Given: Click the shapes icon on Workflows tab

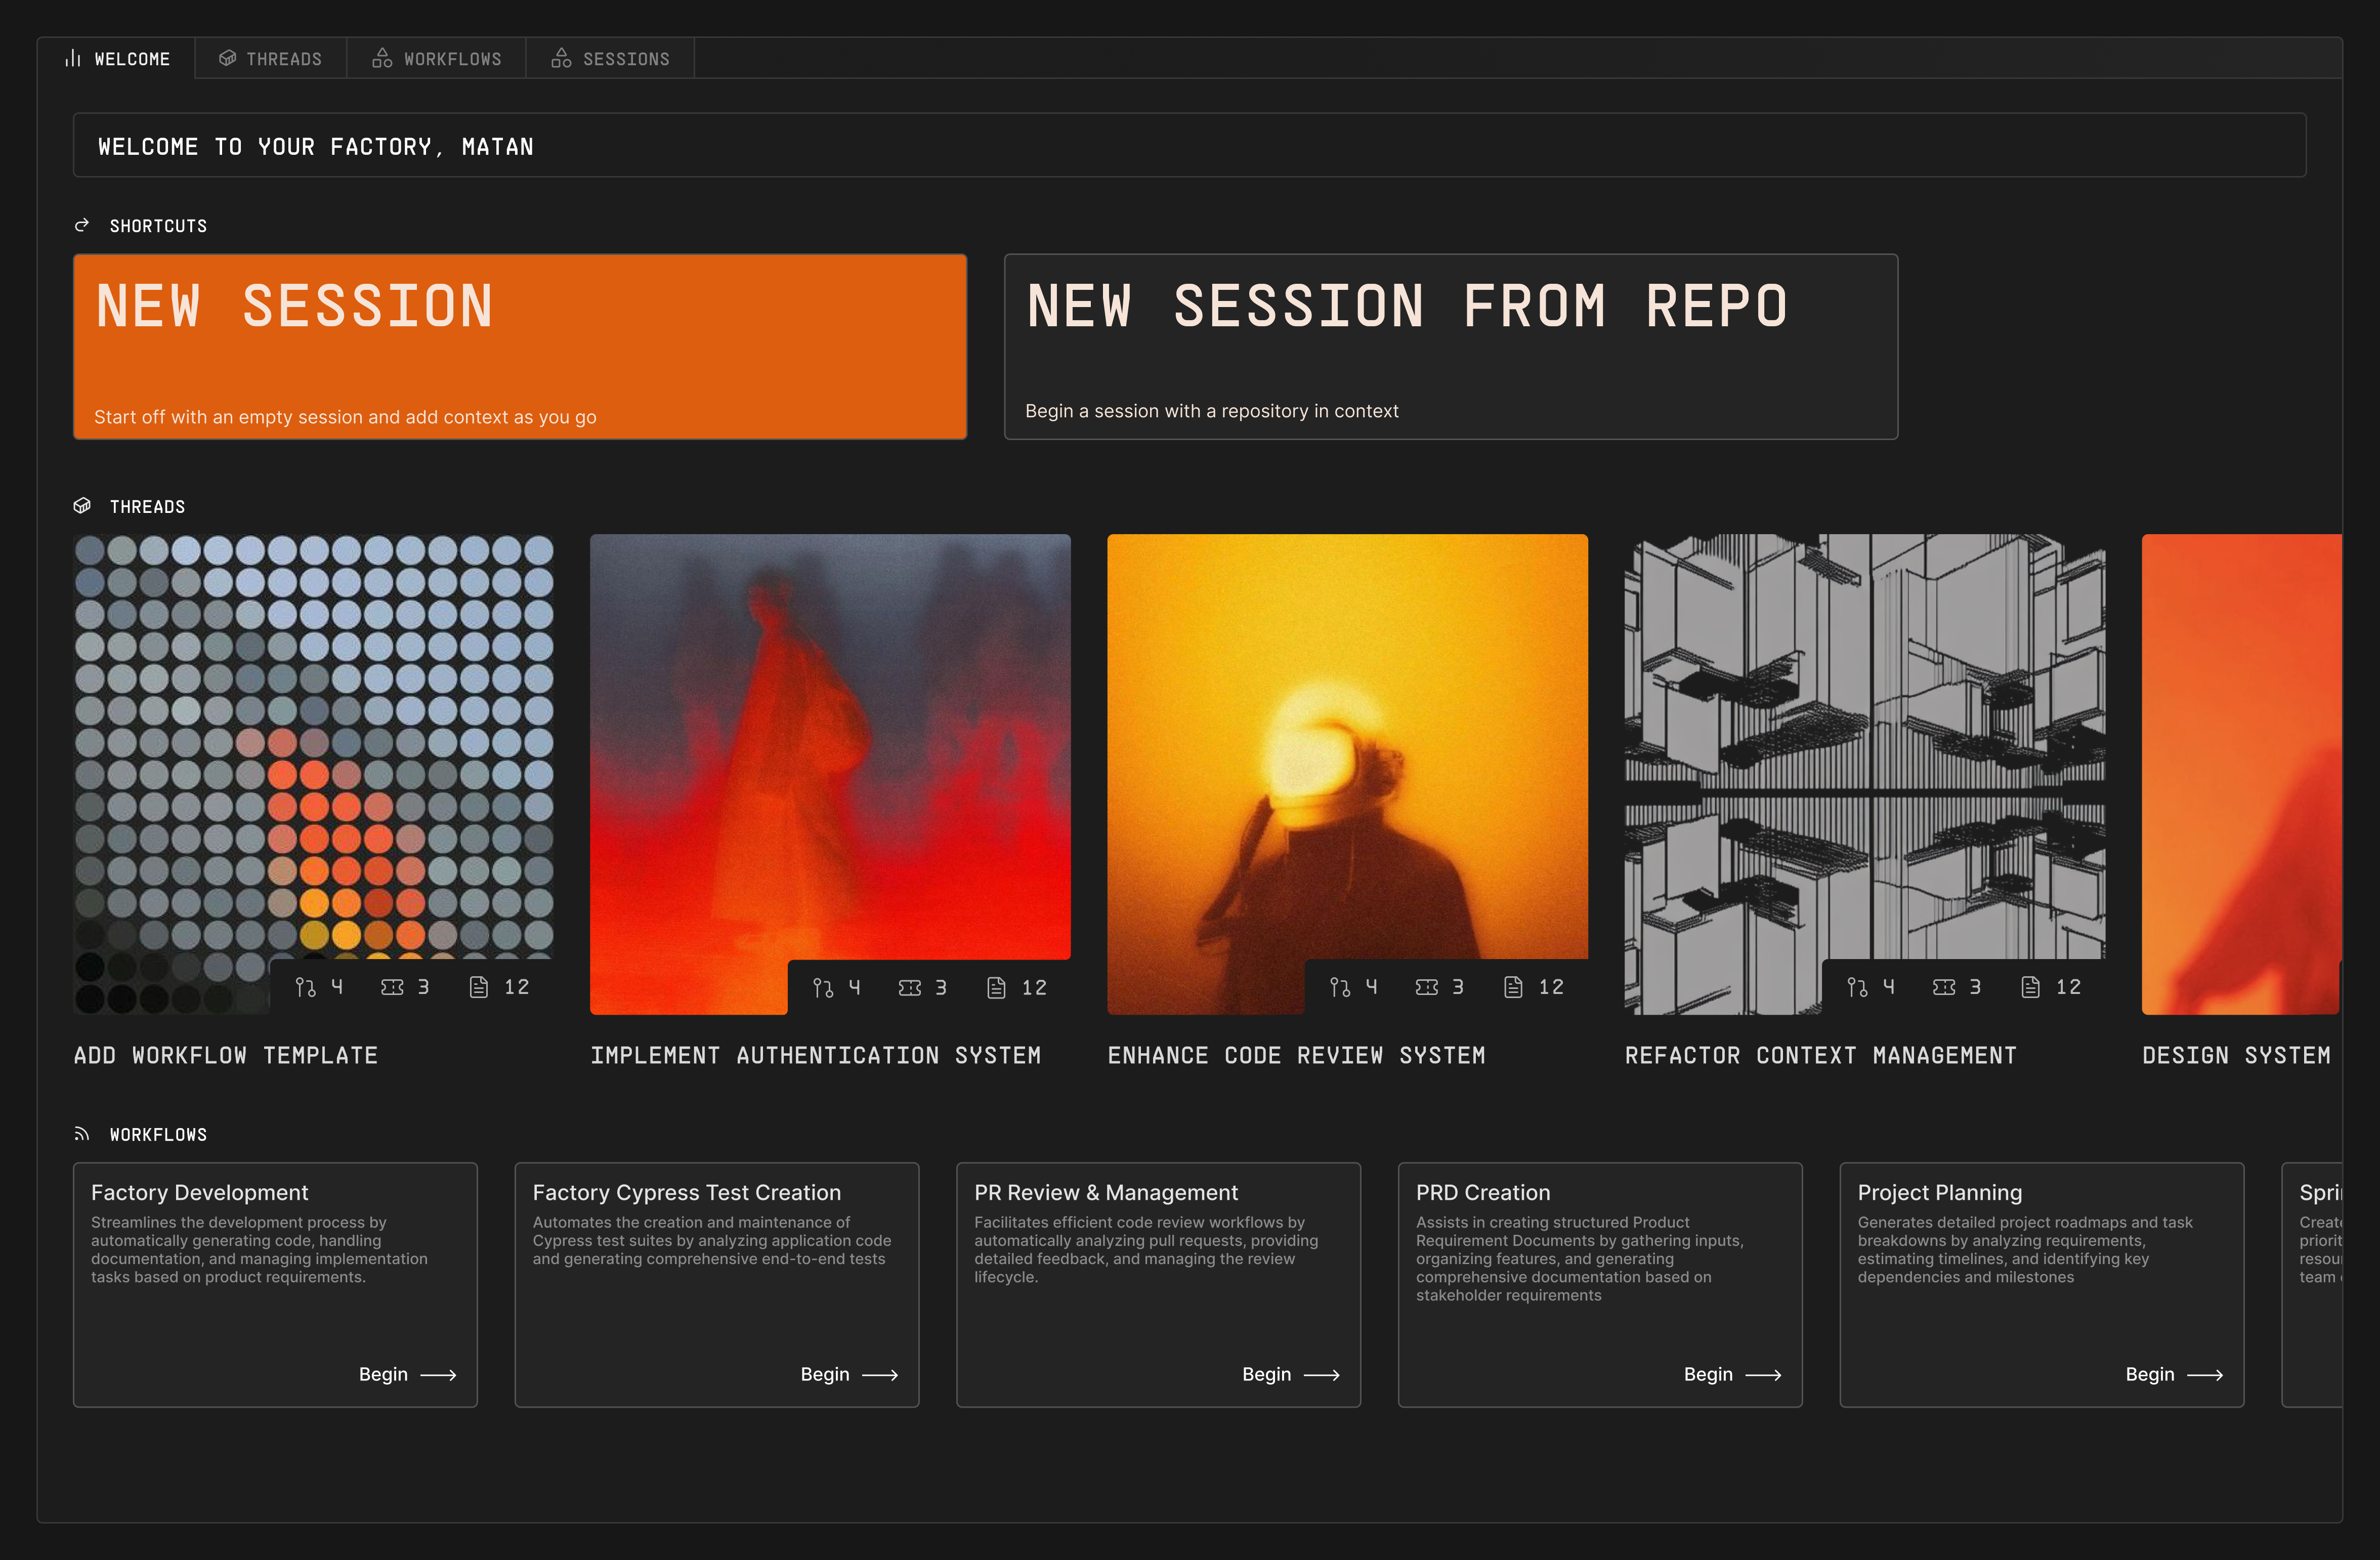Looking at the screenshot, I should [x=382, y=59].
